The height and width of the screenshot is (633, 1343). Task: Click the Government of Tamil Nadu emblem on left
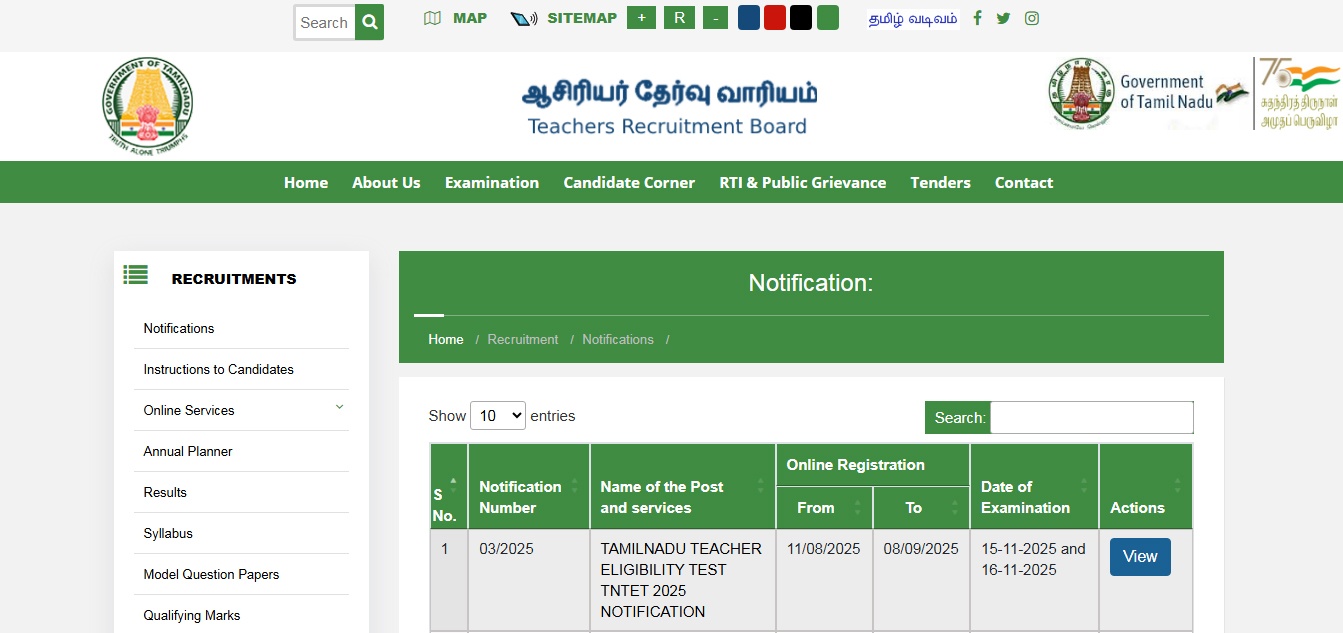click(148, 105)
